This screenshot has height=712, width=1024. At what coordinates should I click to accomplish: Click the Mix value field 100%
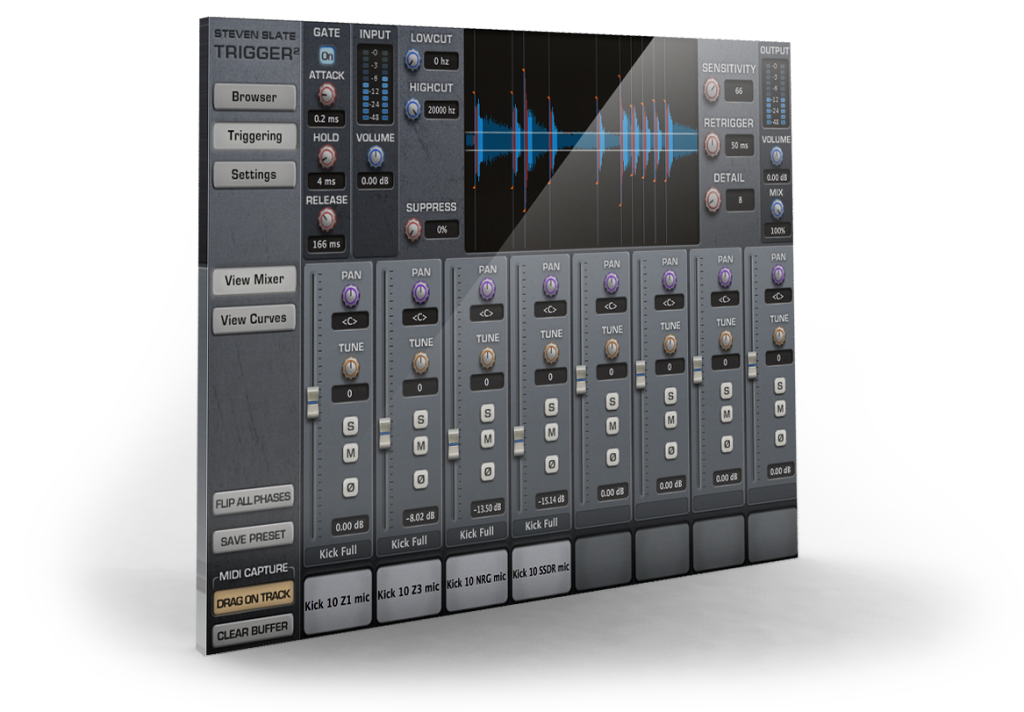[x=777, y=231]
